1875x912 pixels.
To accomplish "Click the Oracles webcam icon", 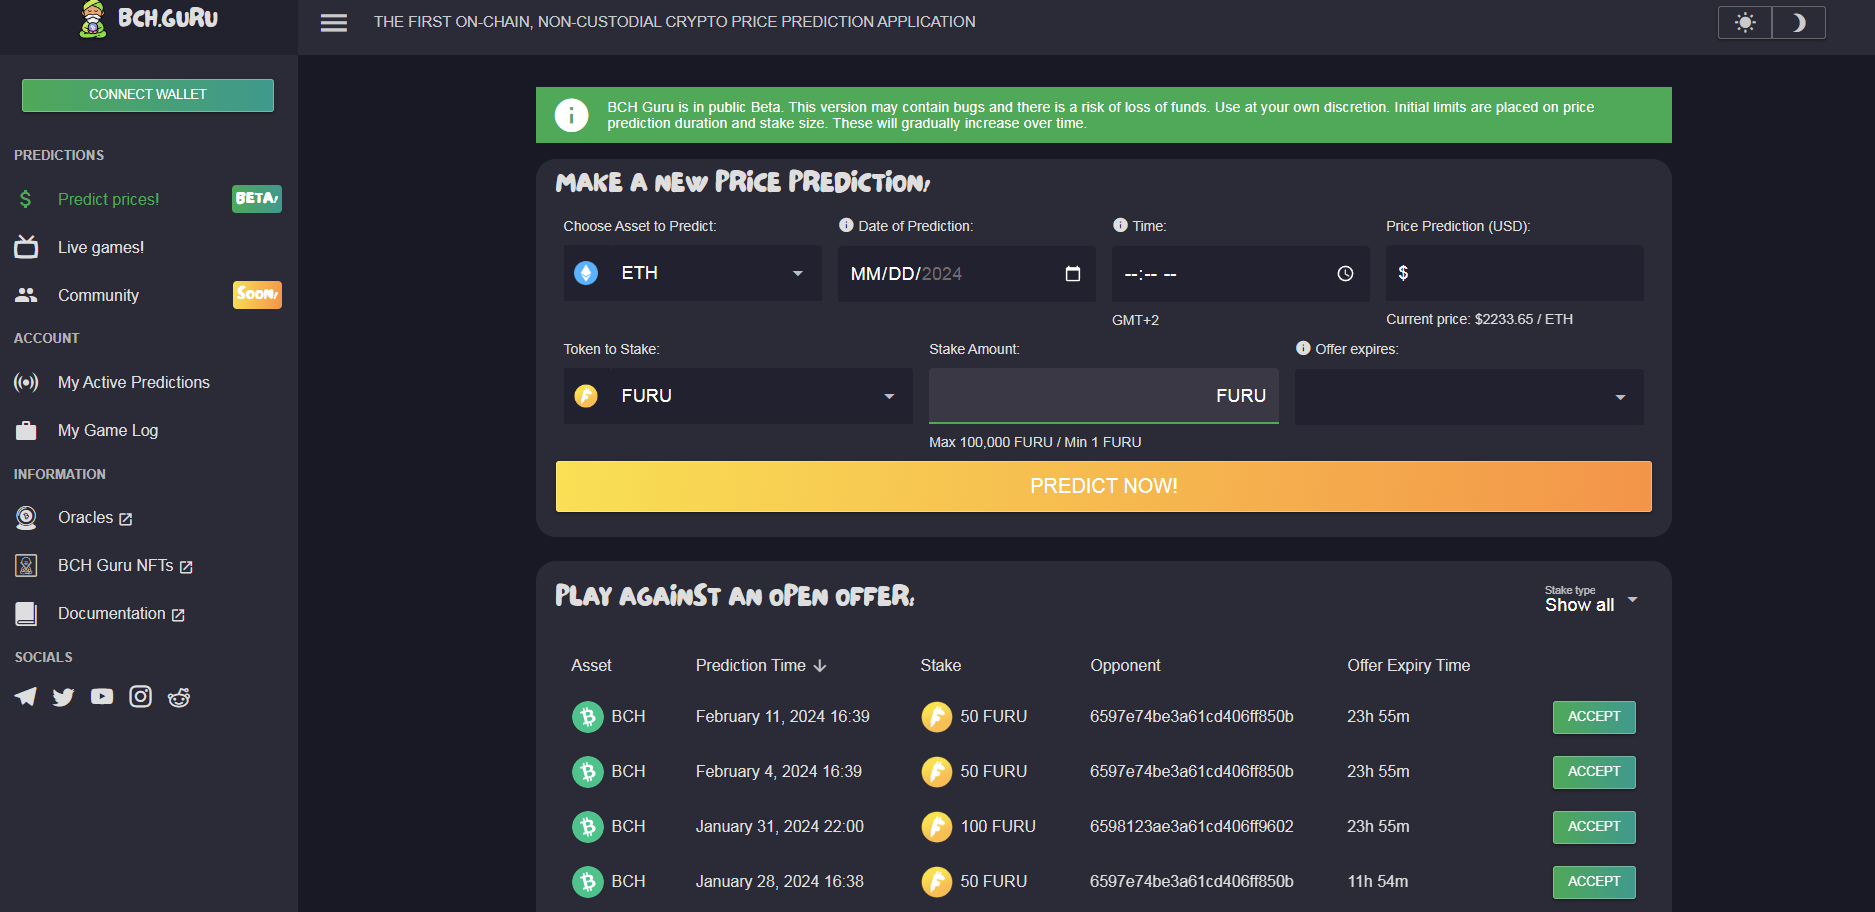I will click(x=26, y=517).
